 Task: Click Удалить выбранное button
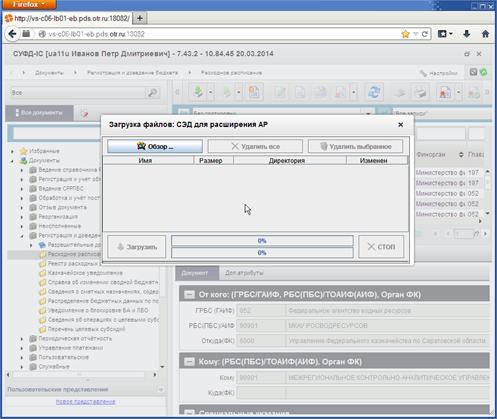click(x=355, y=146)
